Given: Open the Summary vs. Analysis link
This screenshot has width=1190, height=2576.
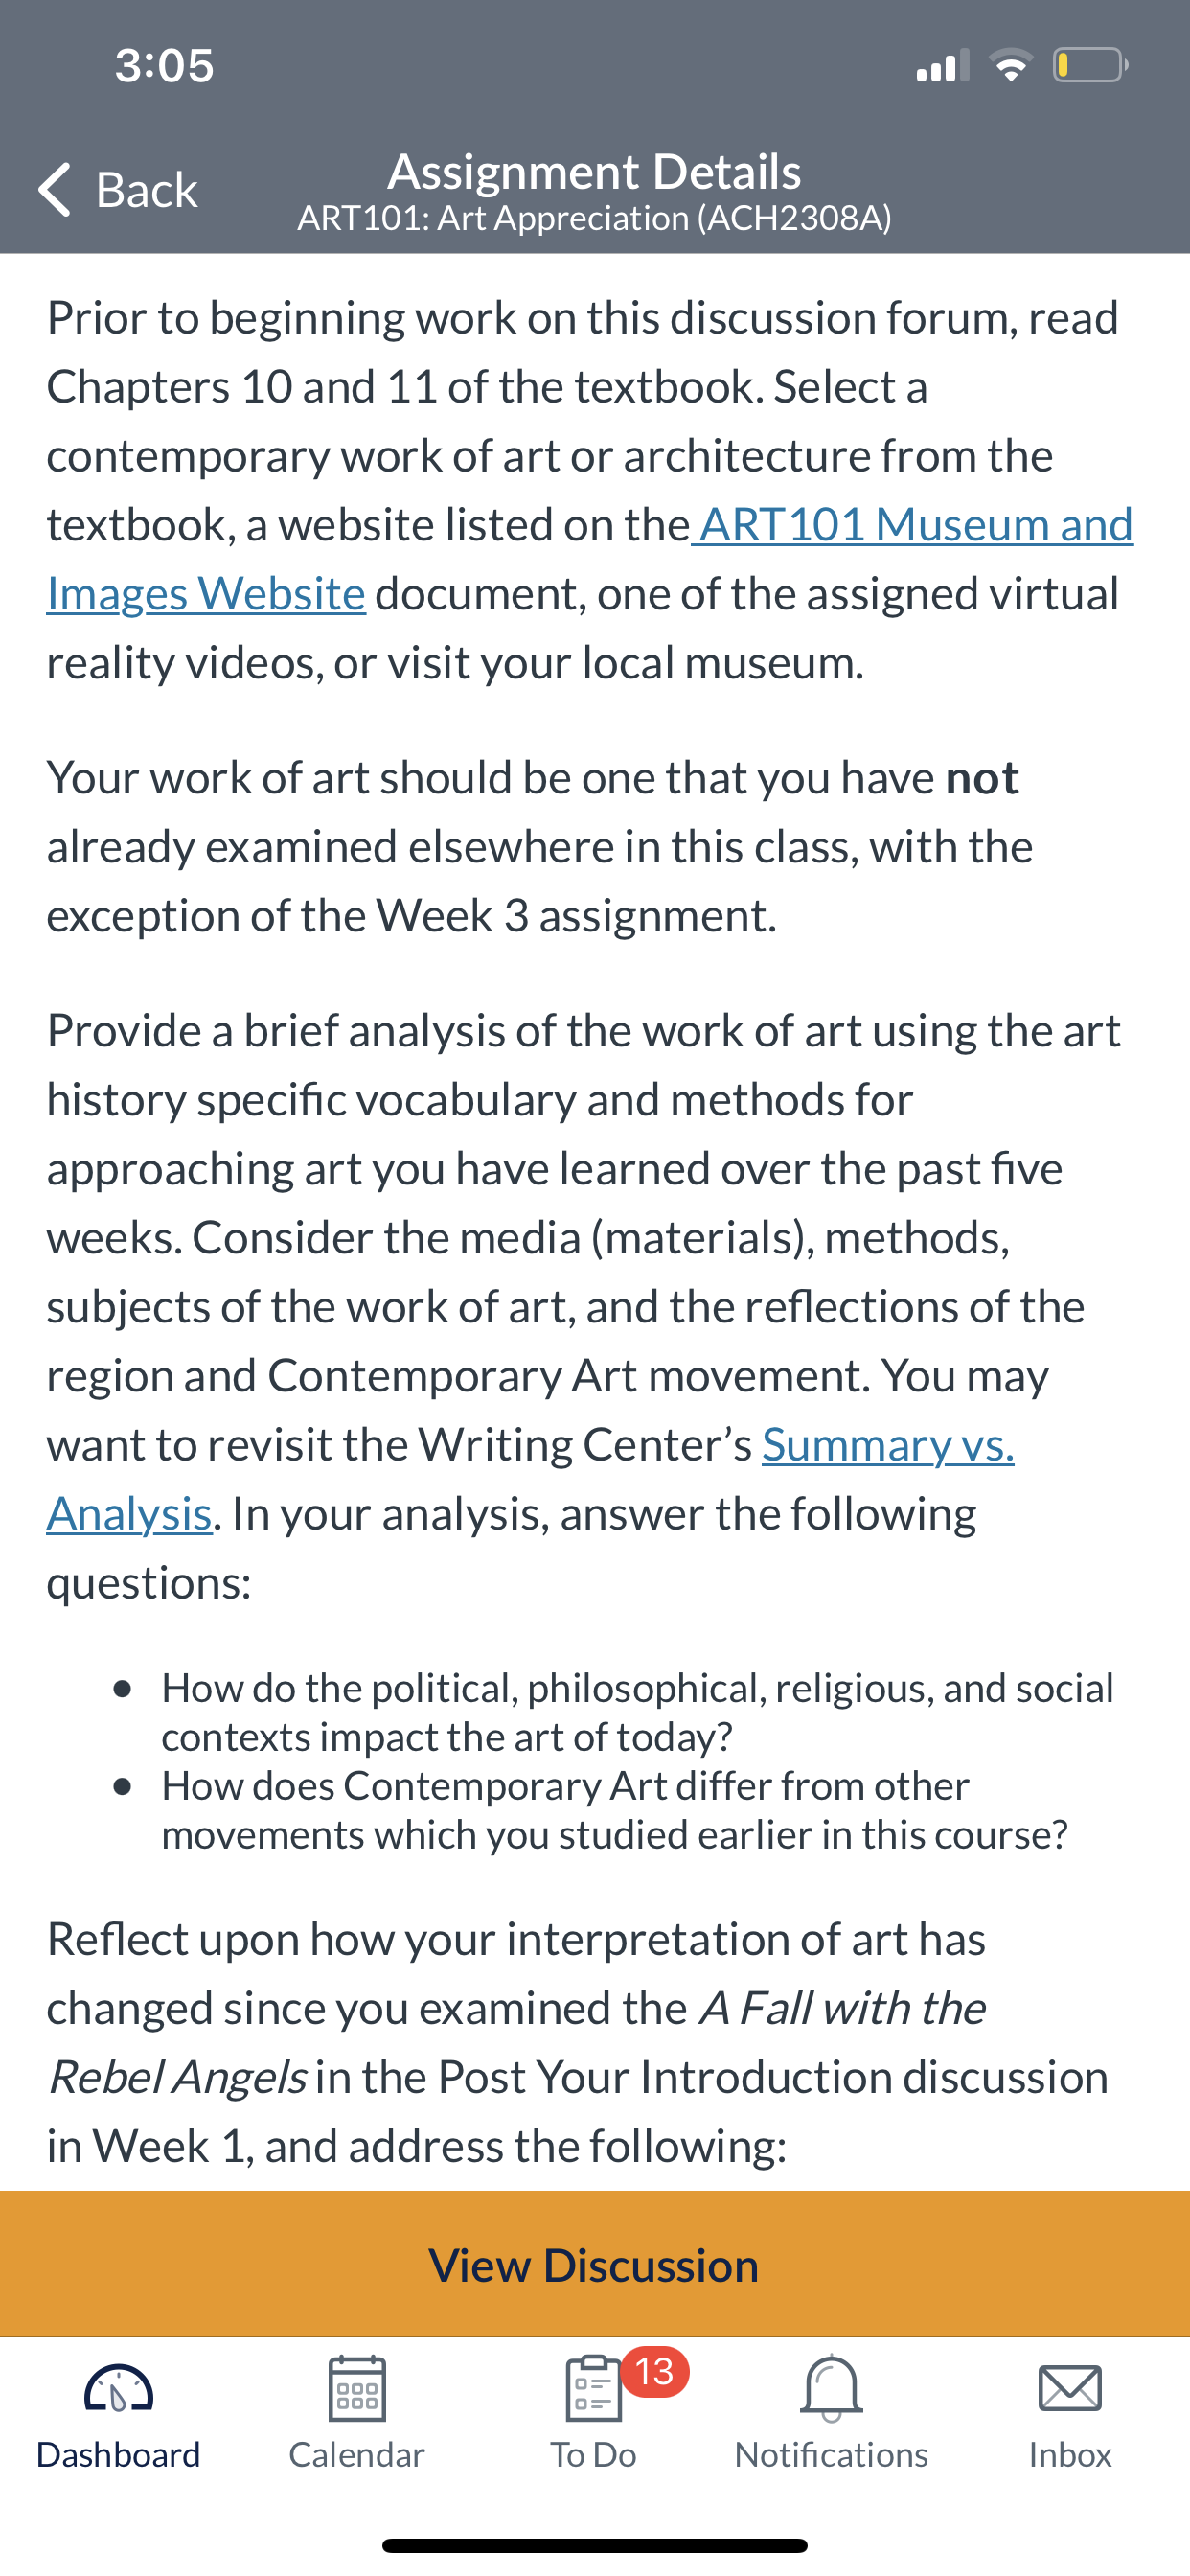Looking at the screenshot, I should click(530, 1479).
